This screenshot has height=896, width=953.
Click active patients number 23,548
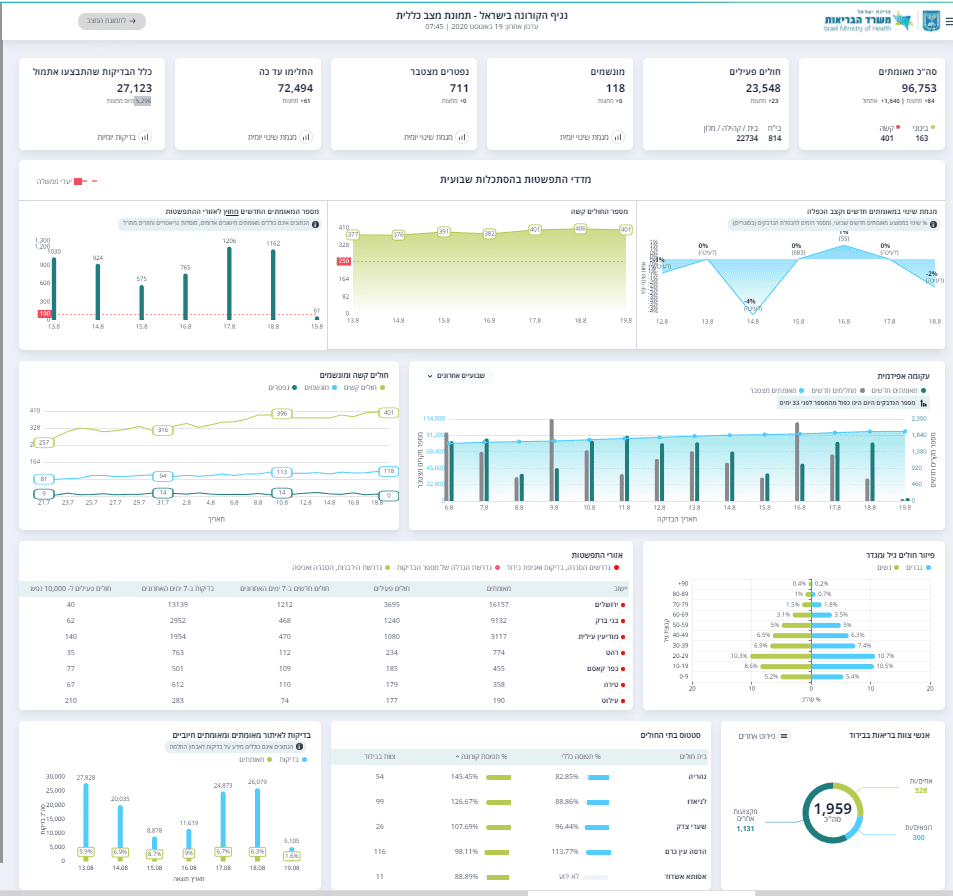(763, 88)
